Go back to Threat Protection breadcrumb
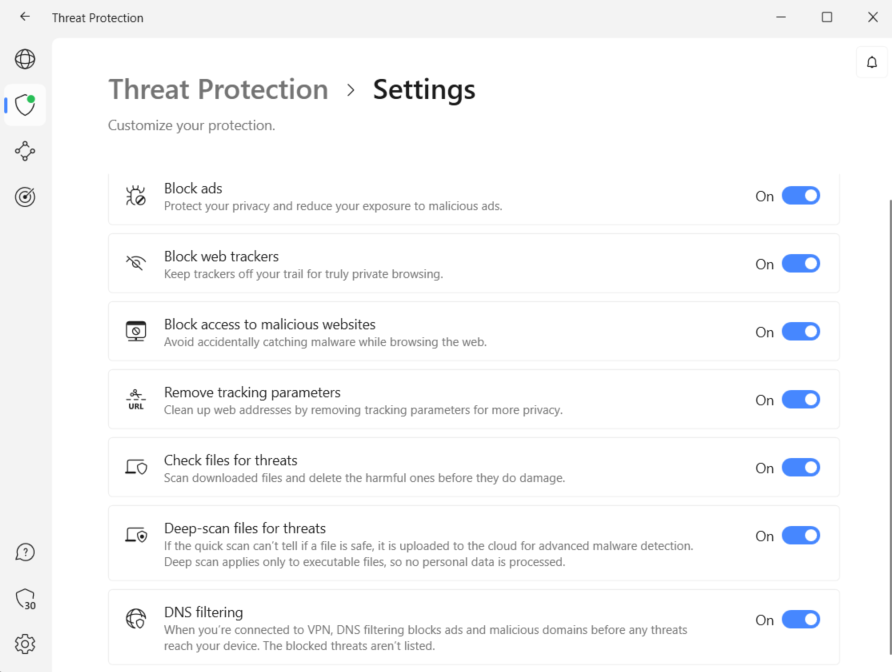Viewport: 892px width, 672px height. point(218,90)
